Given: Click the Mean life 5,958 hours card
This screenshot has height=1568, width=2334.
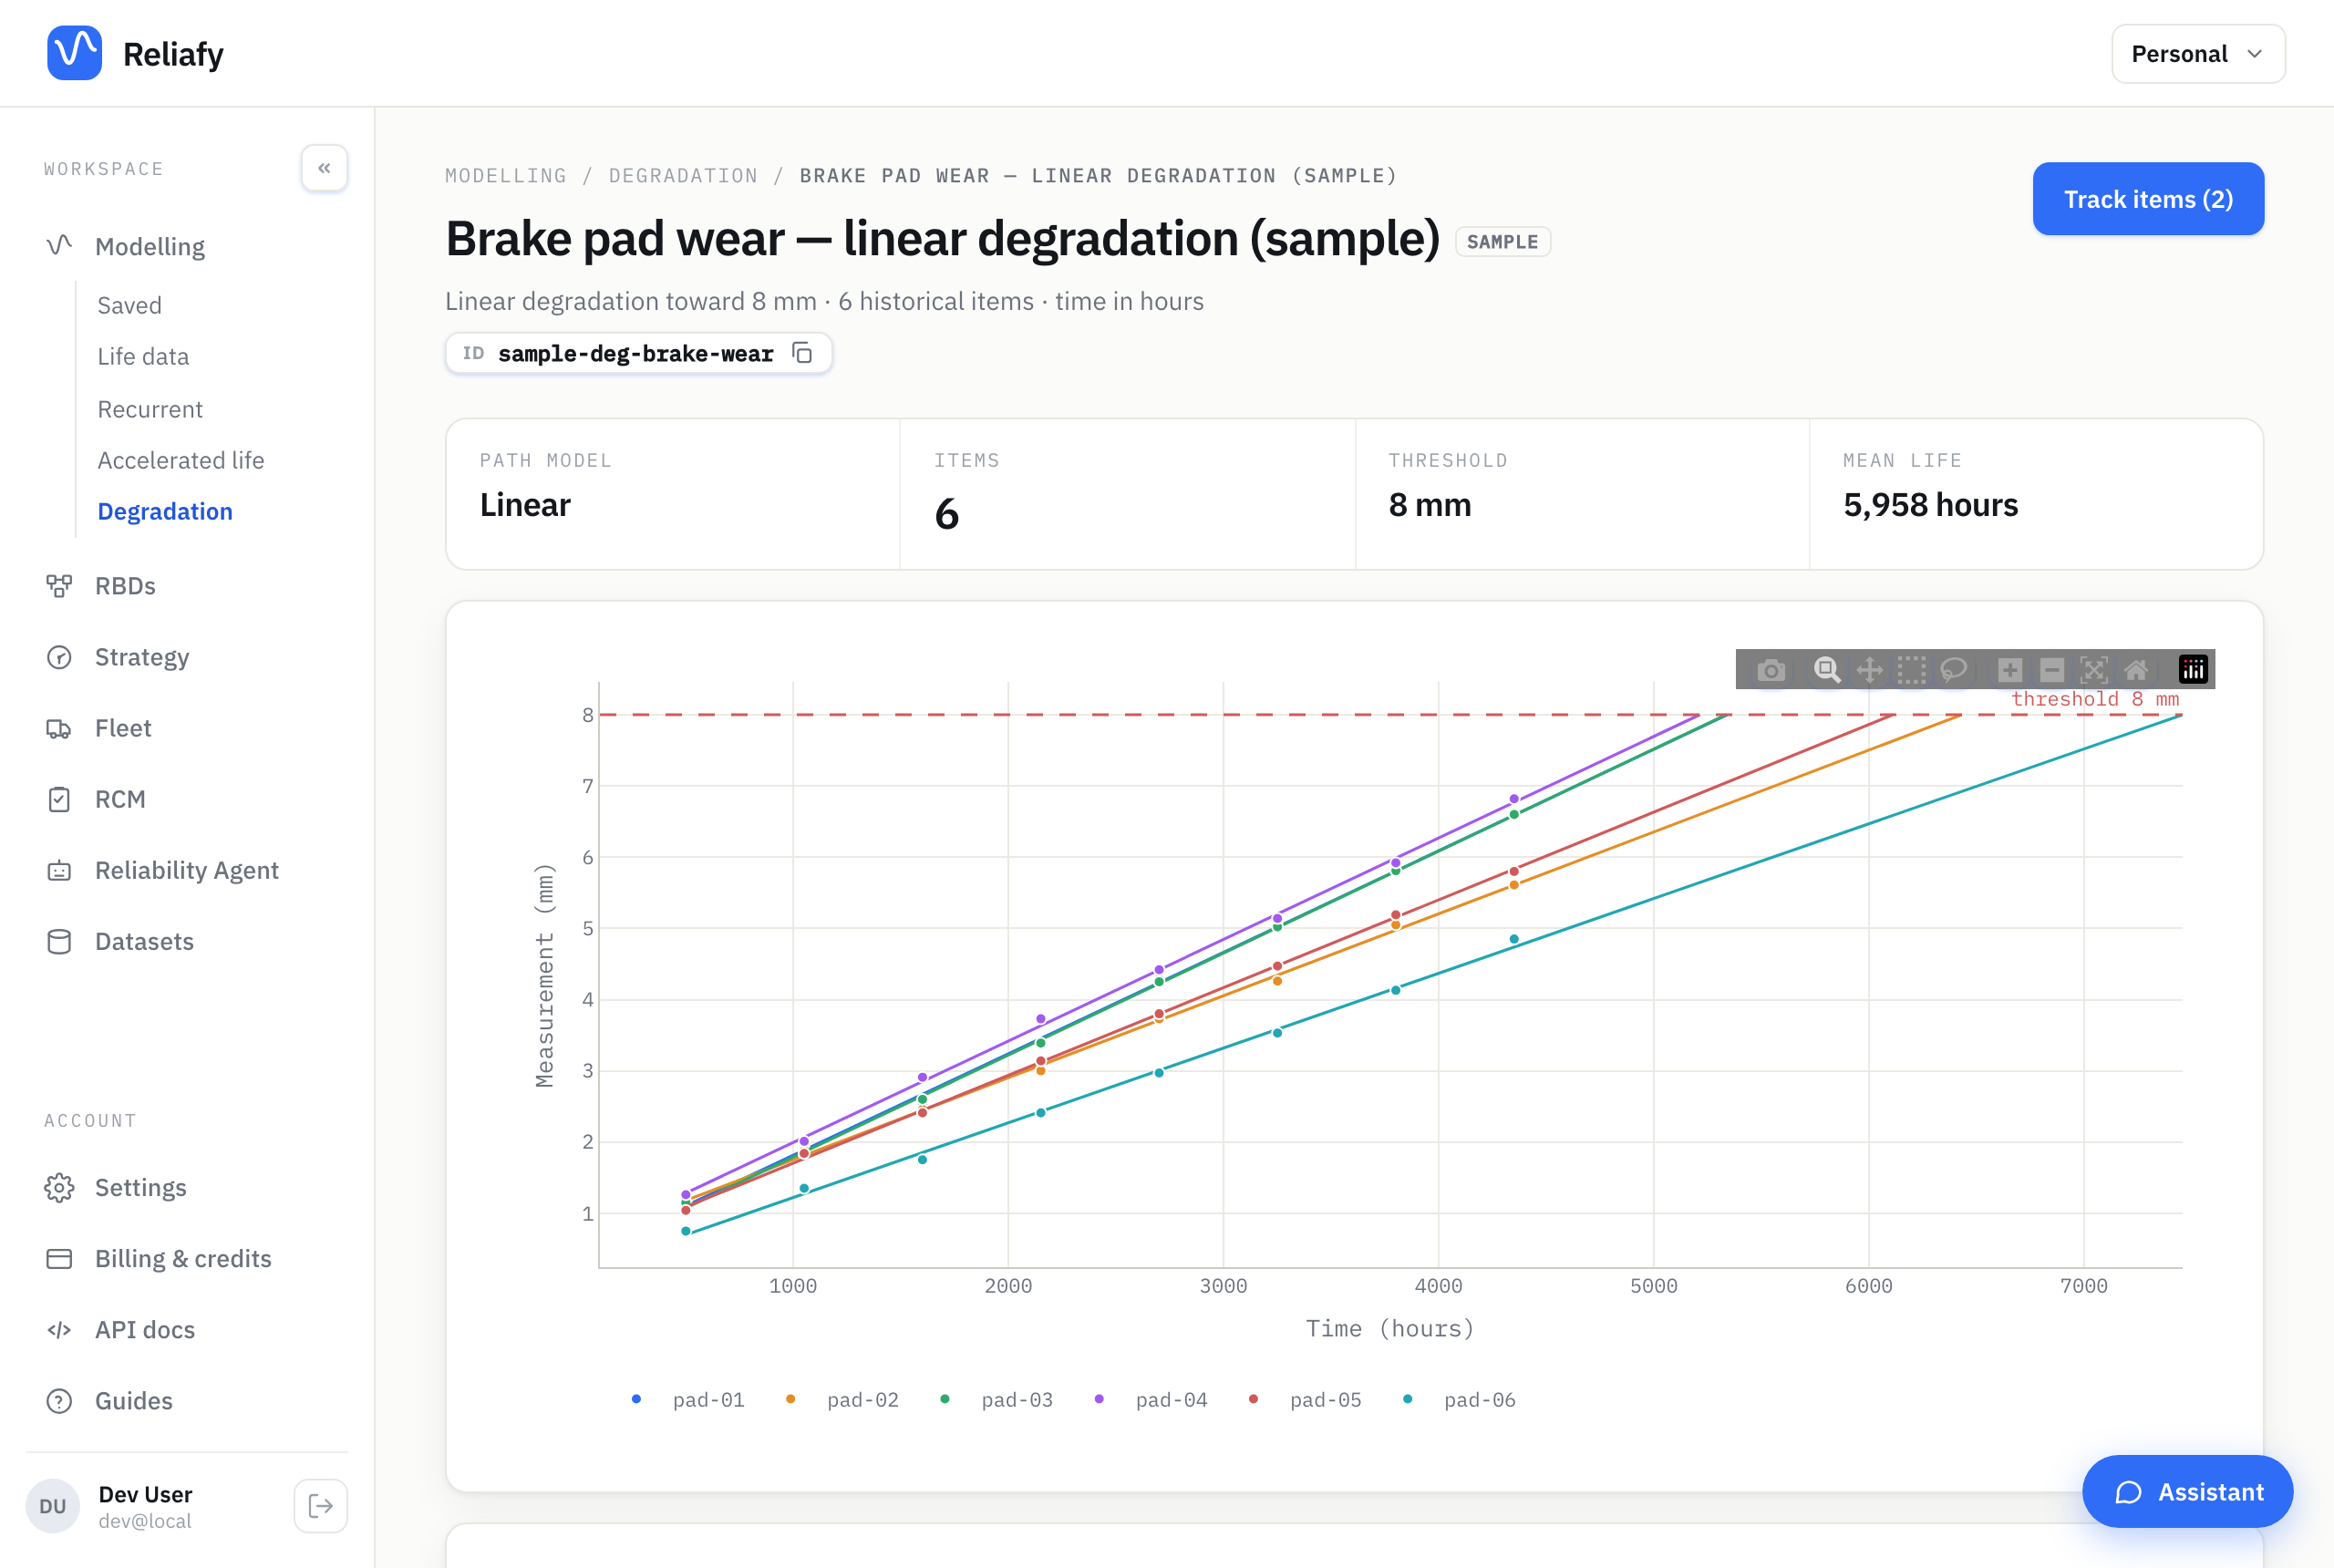Looking at the screenshot, I should (2035, 494).
